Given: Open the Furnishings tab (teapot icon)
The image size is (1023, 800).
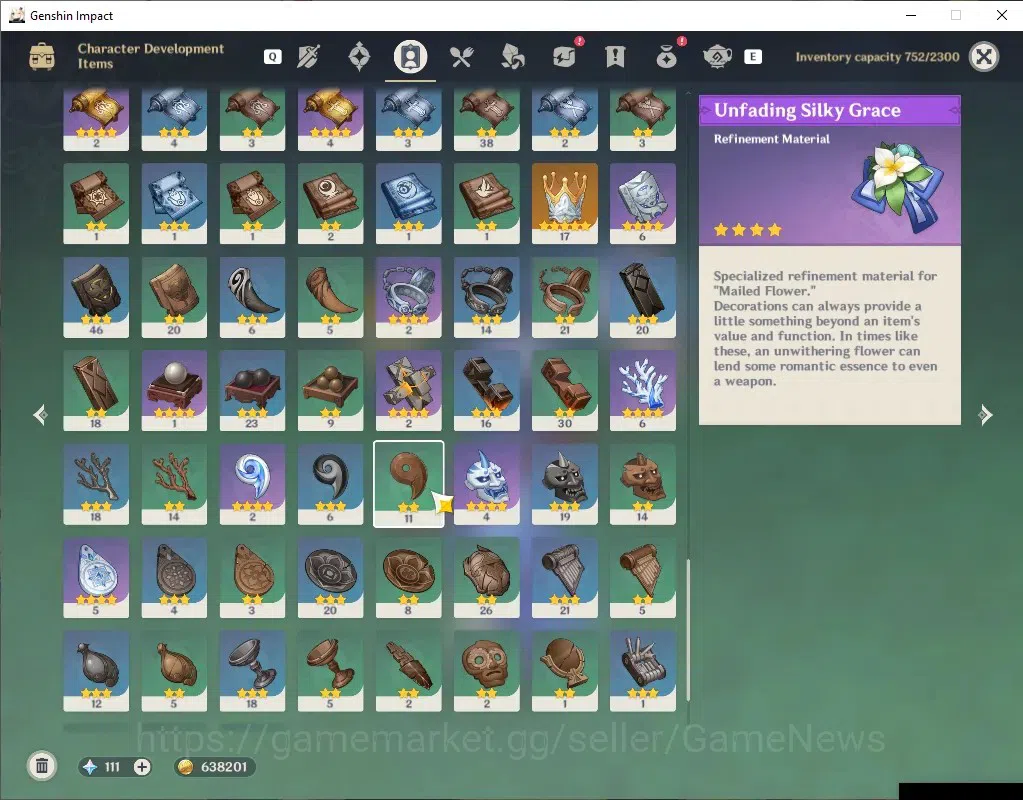Looking at the screenshot, I should (x=718, y=57).
